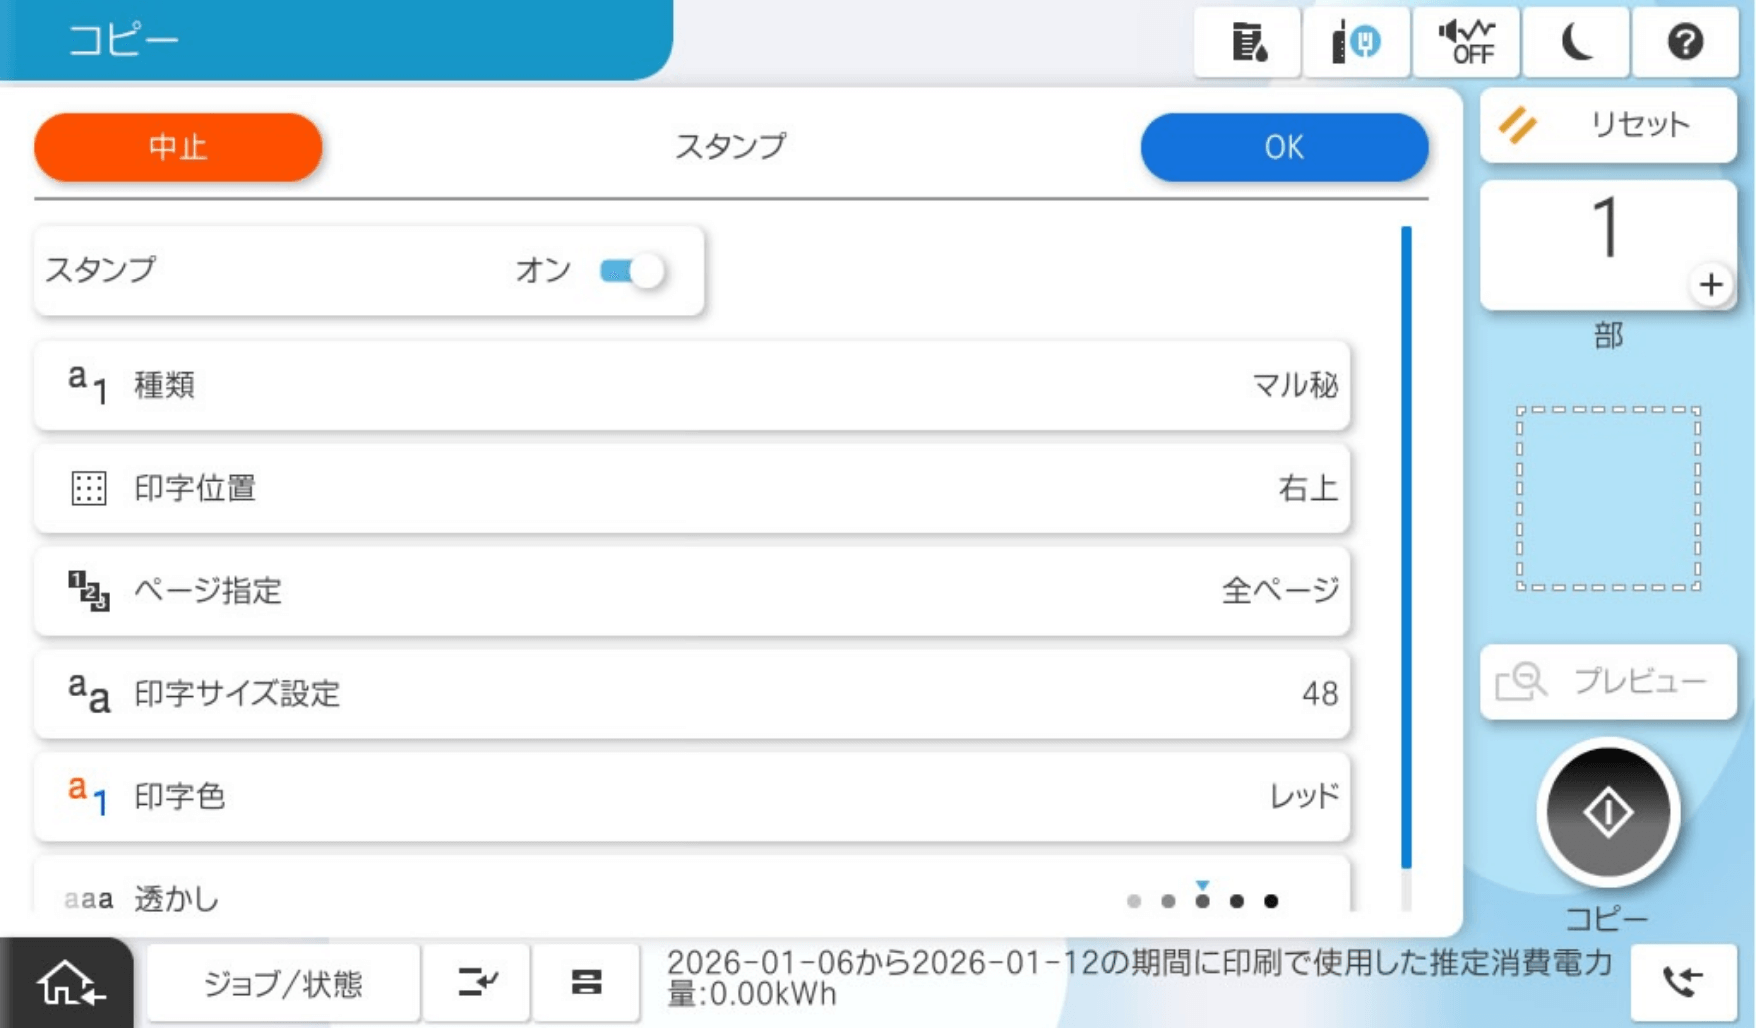Open the ジョブ/状態 job status tab

pyautogui.click(x=283, y=984)
